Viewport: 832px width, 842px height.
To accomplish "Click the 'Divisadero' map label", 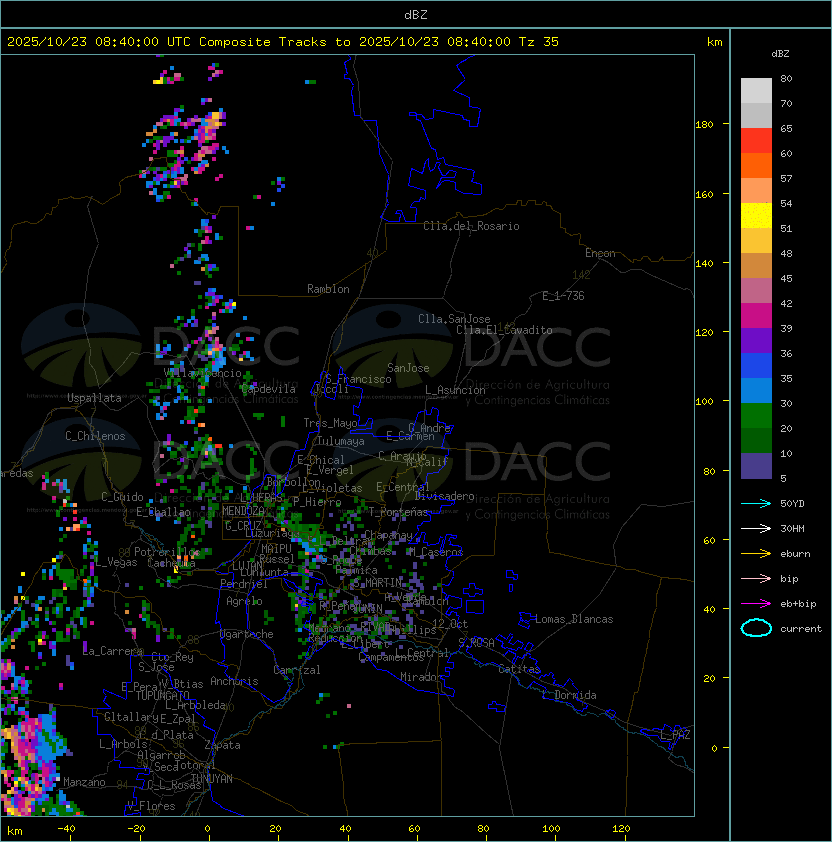I will (x=444, y=496).
